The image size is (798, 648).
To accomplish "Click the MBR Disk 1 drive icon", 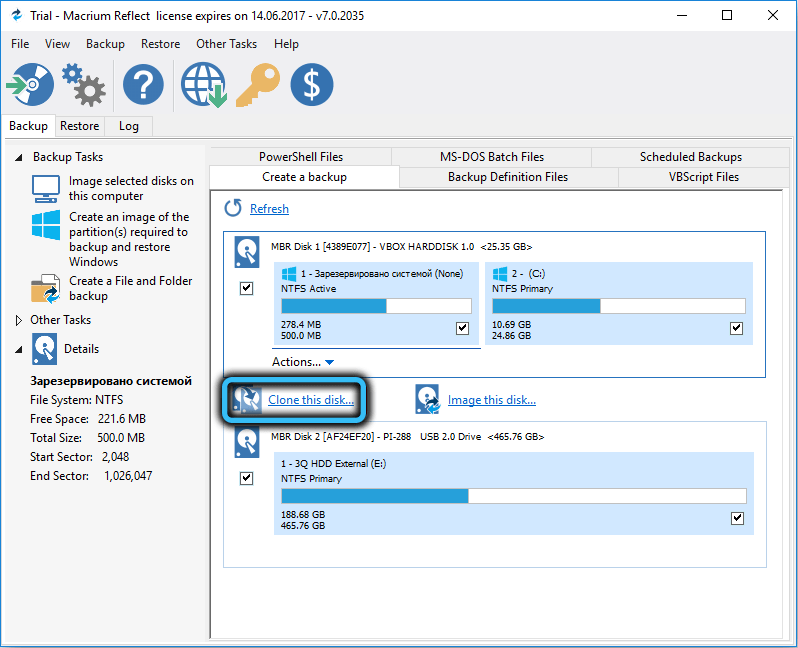I will point(247,252).
